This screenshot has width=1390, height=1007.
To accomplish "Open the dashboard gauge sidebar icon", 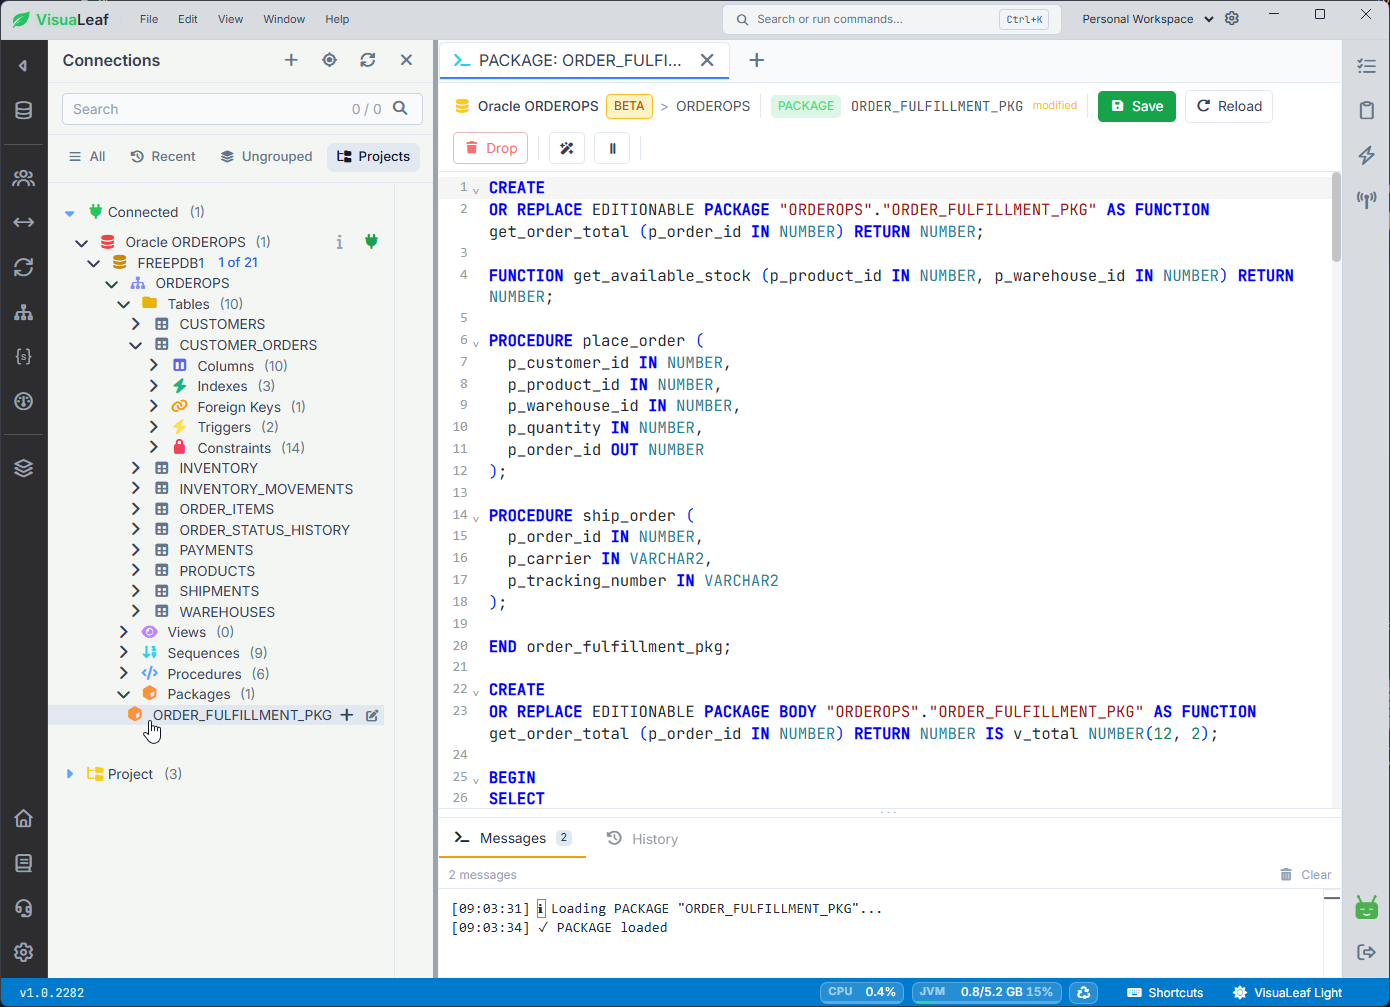I will click(24, 401).
